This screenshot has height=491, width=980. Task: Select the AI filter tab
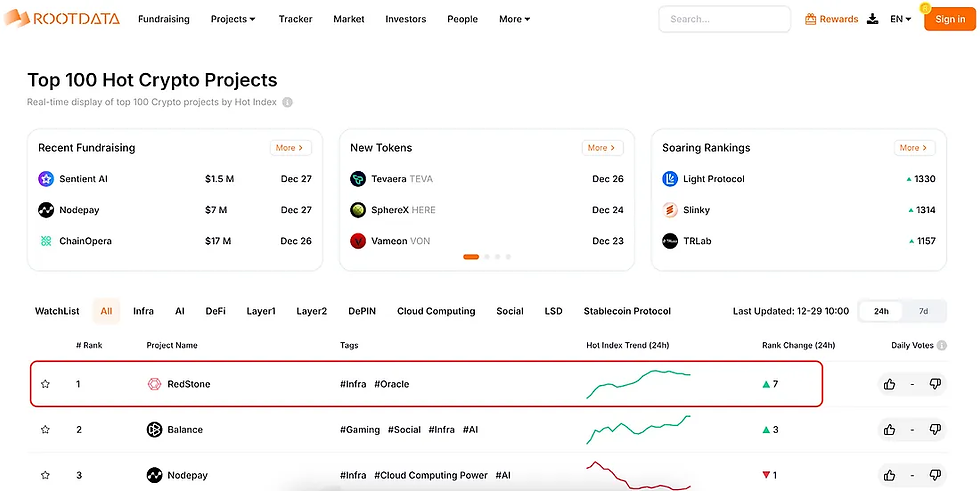[x=180, y=311]
